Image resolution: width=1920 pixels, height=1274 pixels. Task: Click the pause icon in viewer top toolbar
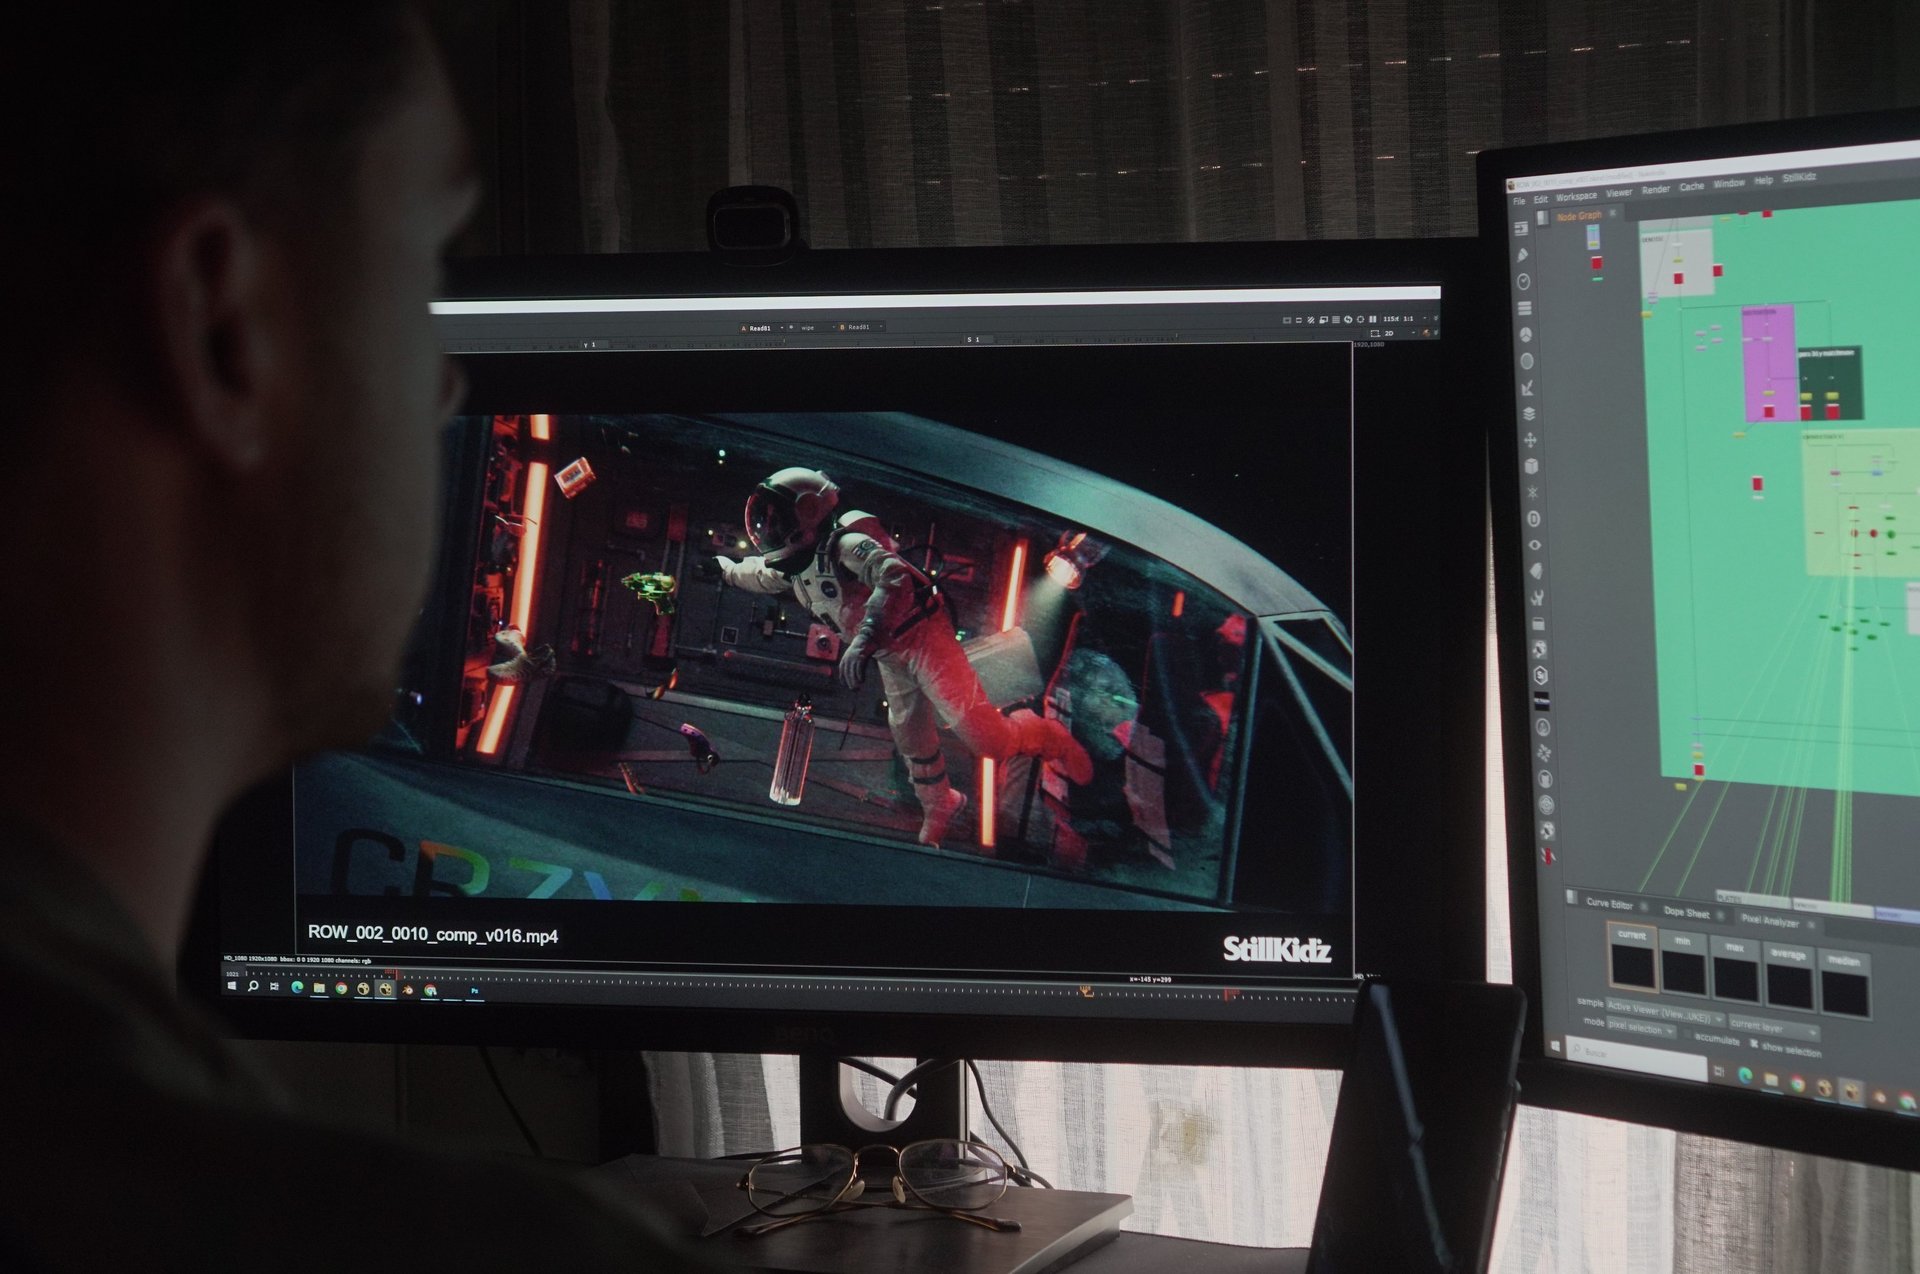[1373, 320]
